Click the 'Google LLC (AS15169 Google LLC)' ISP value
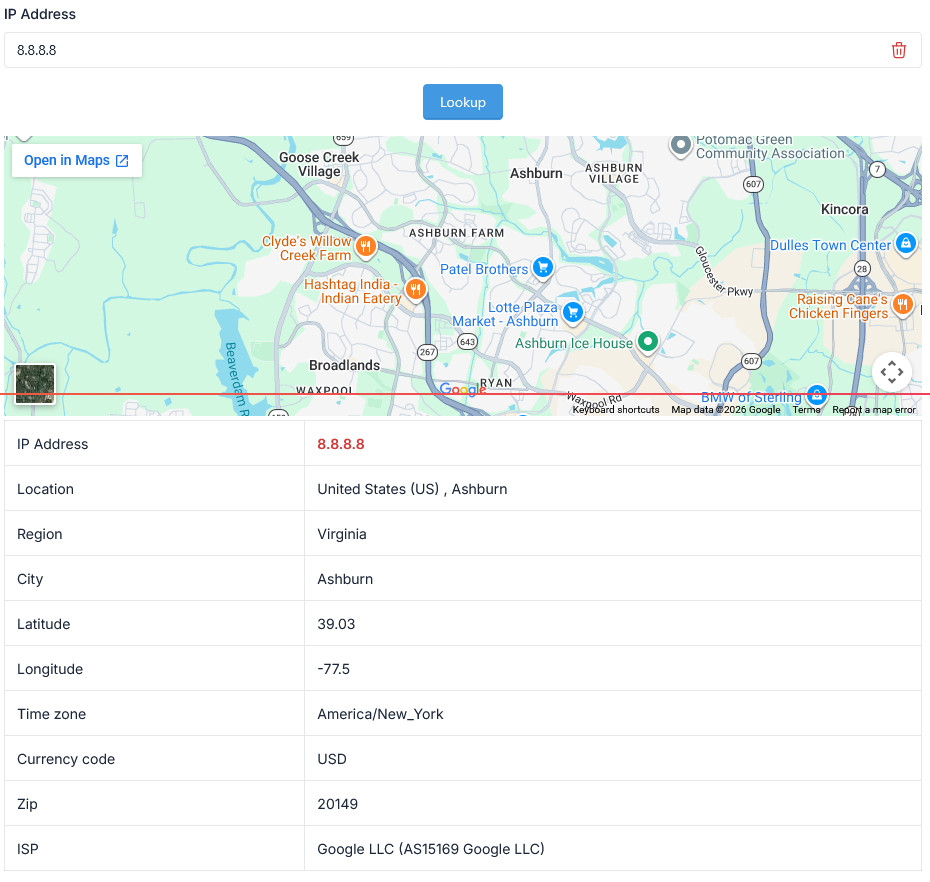Screen dimensions: 930x882 431,849
